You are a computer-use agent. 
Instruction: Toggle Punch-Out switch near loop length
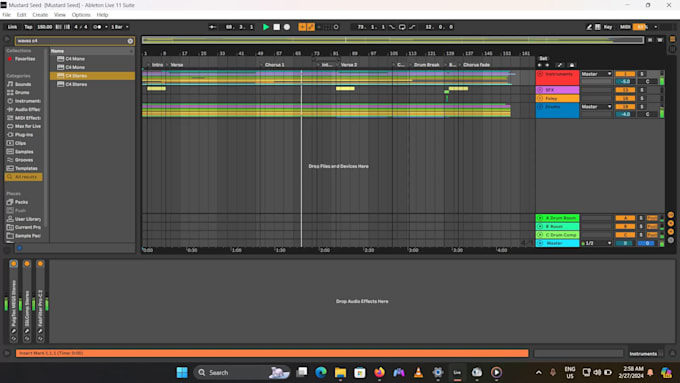pos(412,27)
